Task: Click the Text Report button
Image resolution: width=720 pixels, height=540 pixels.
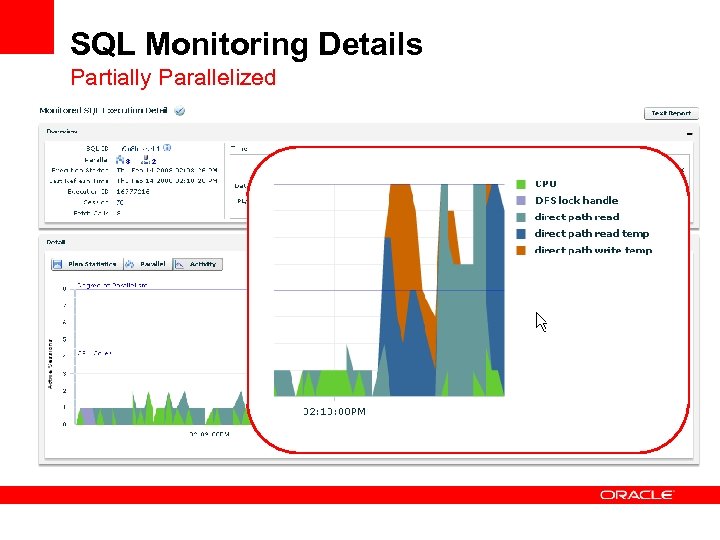Action: tap(671, 113)
